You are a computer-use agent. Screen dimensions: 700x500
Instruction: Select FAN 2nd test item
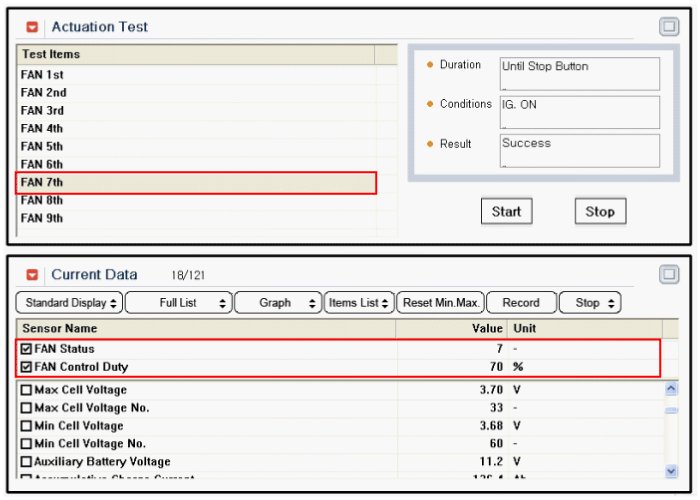[196, 93]
